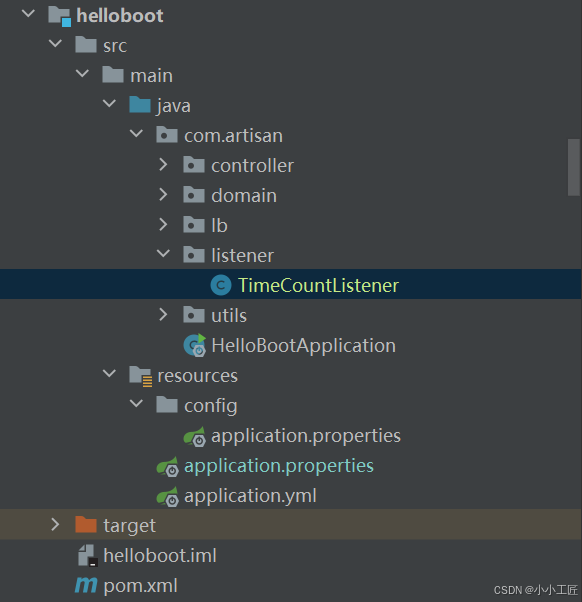Click the utils package icon
Image resolution: width=582 pixels, height=602 pixels.
[x=194, y=315]
